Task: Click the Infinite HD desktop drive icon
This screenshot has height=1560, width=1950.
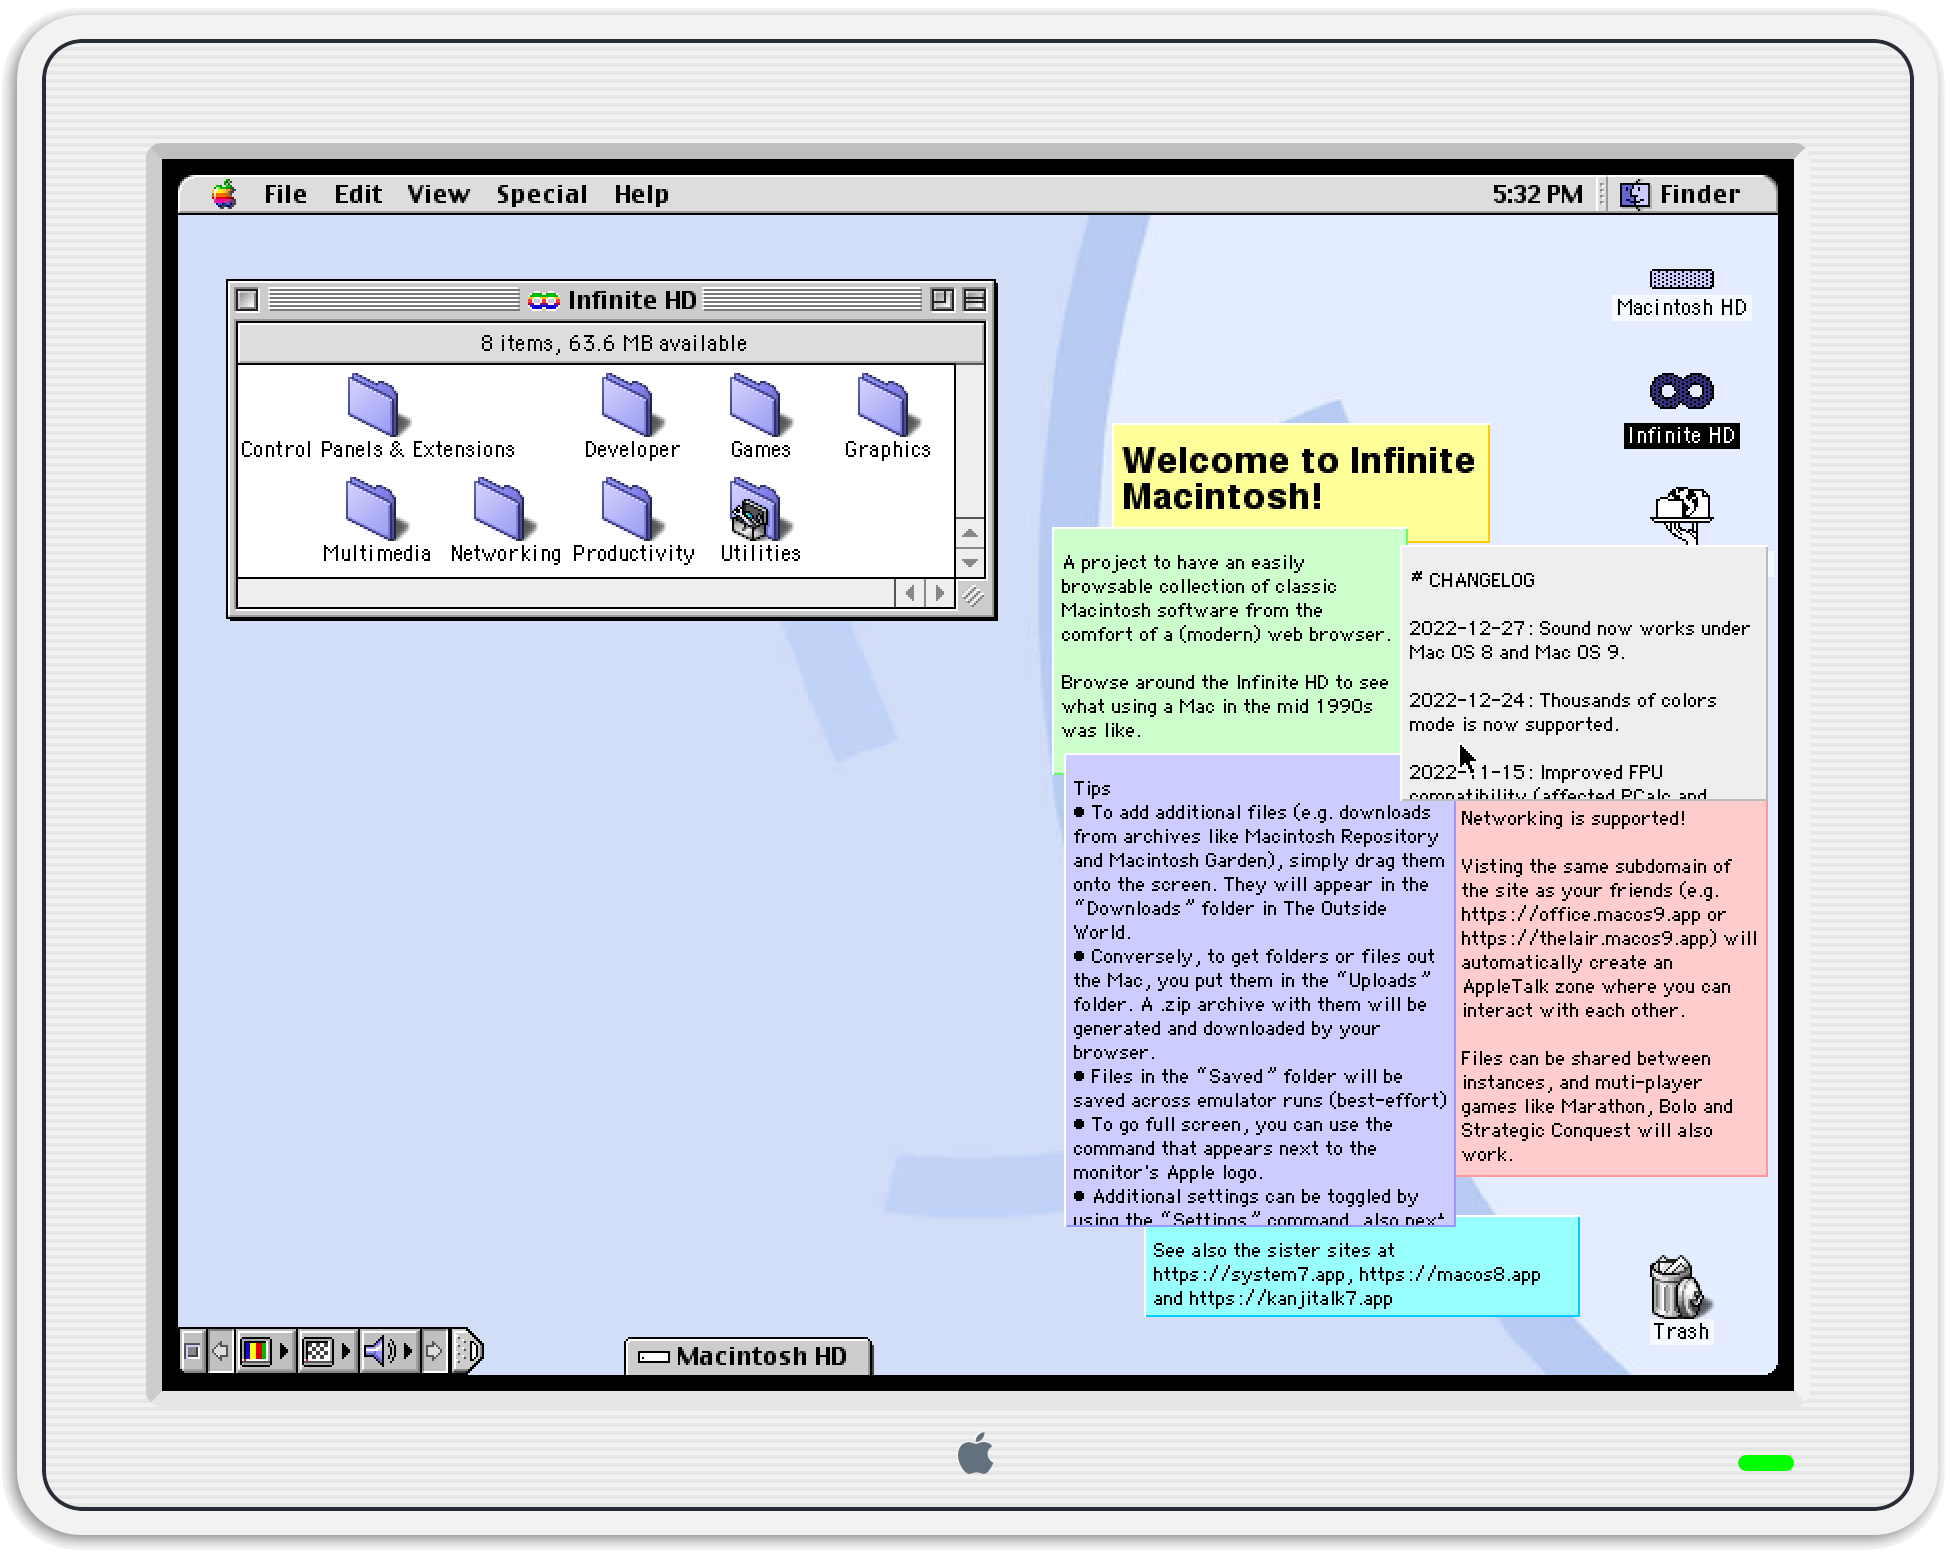Action: tap(1681, 392)
